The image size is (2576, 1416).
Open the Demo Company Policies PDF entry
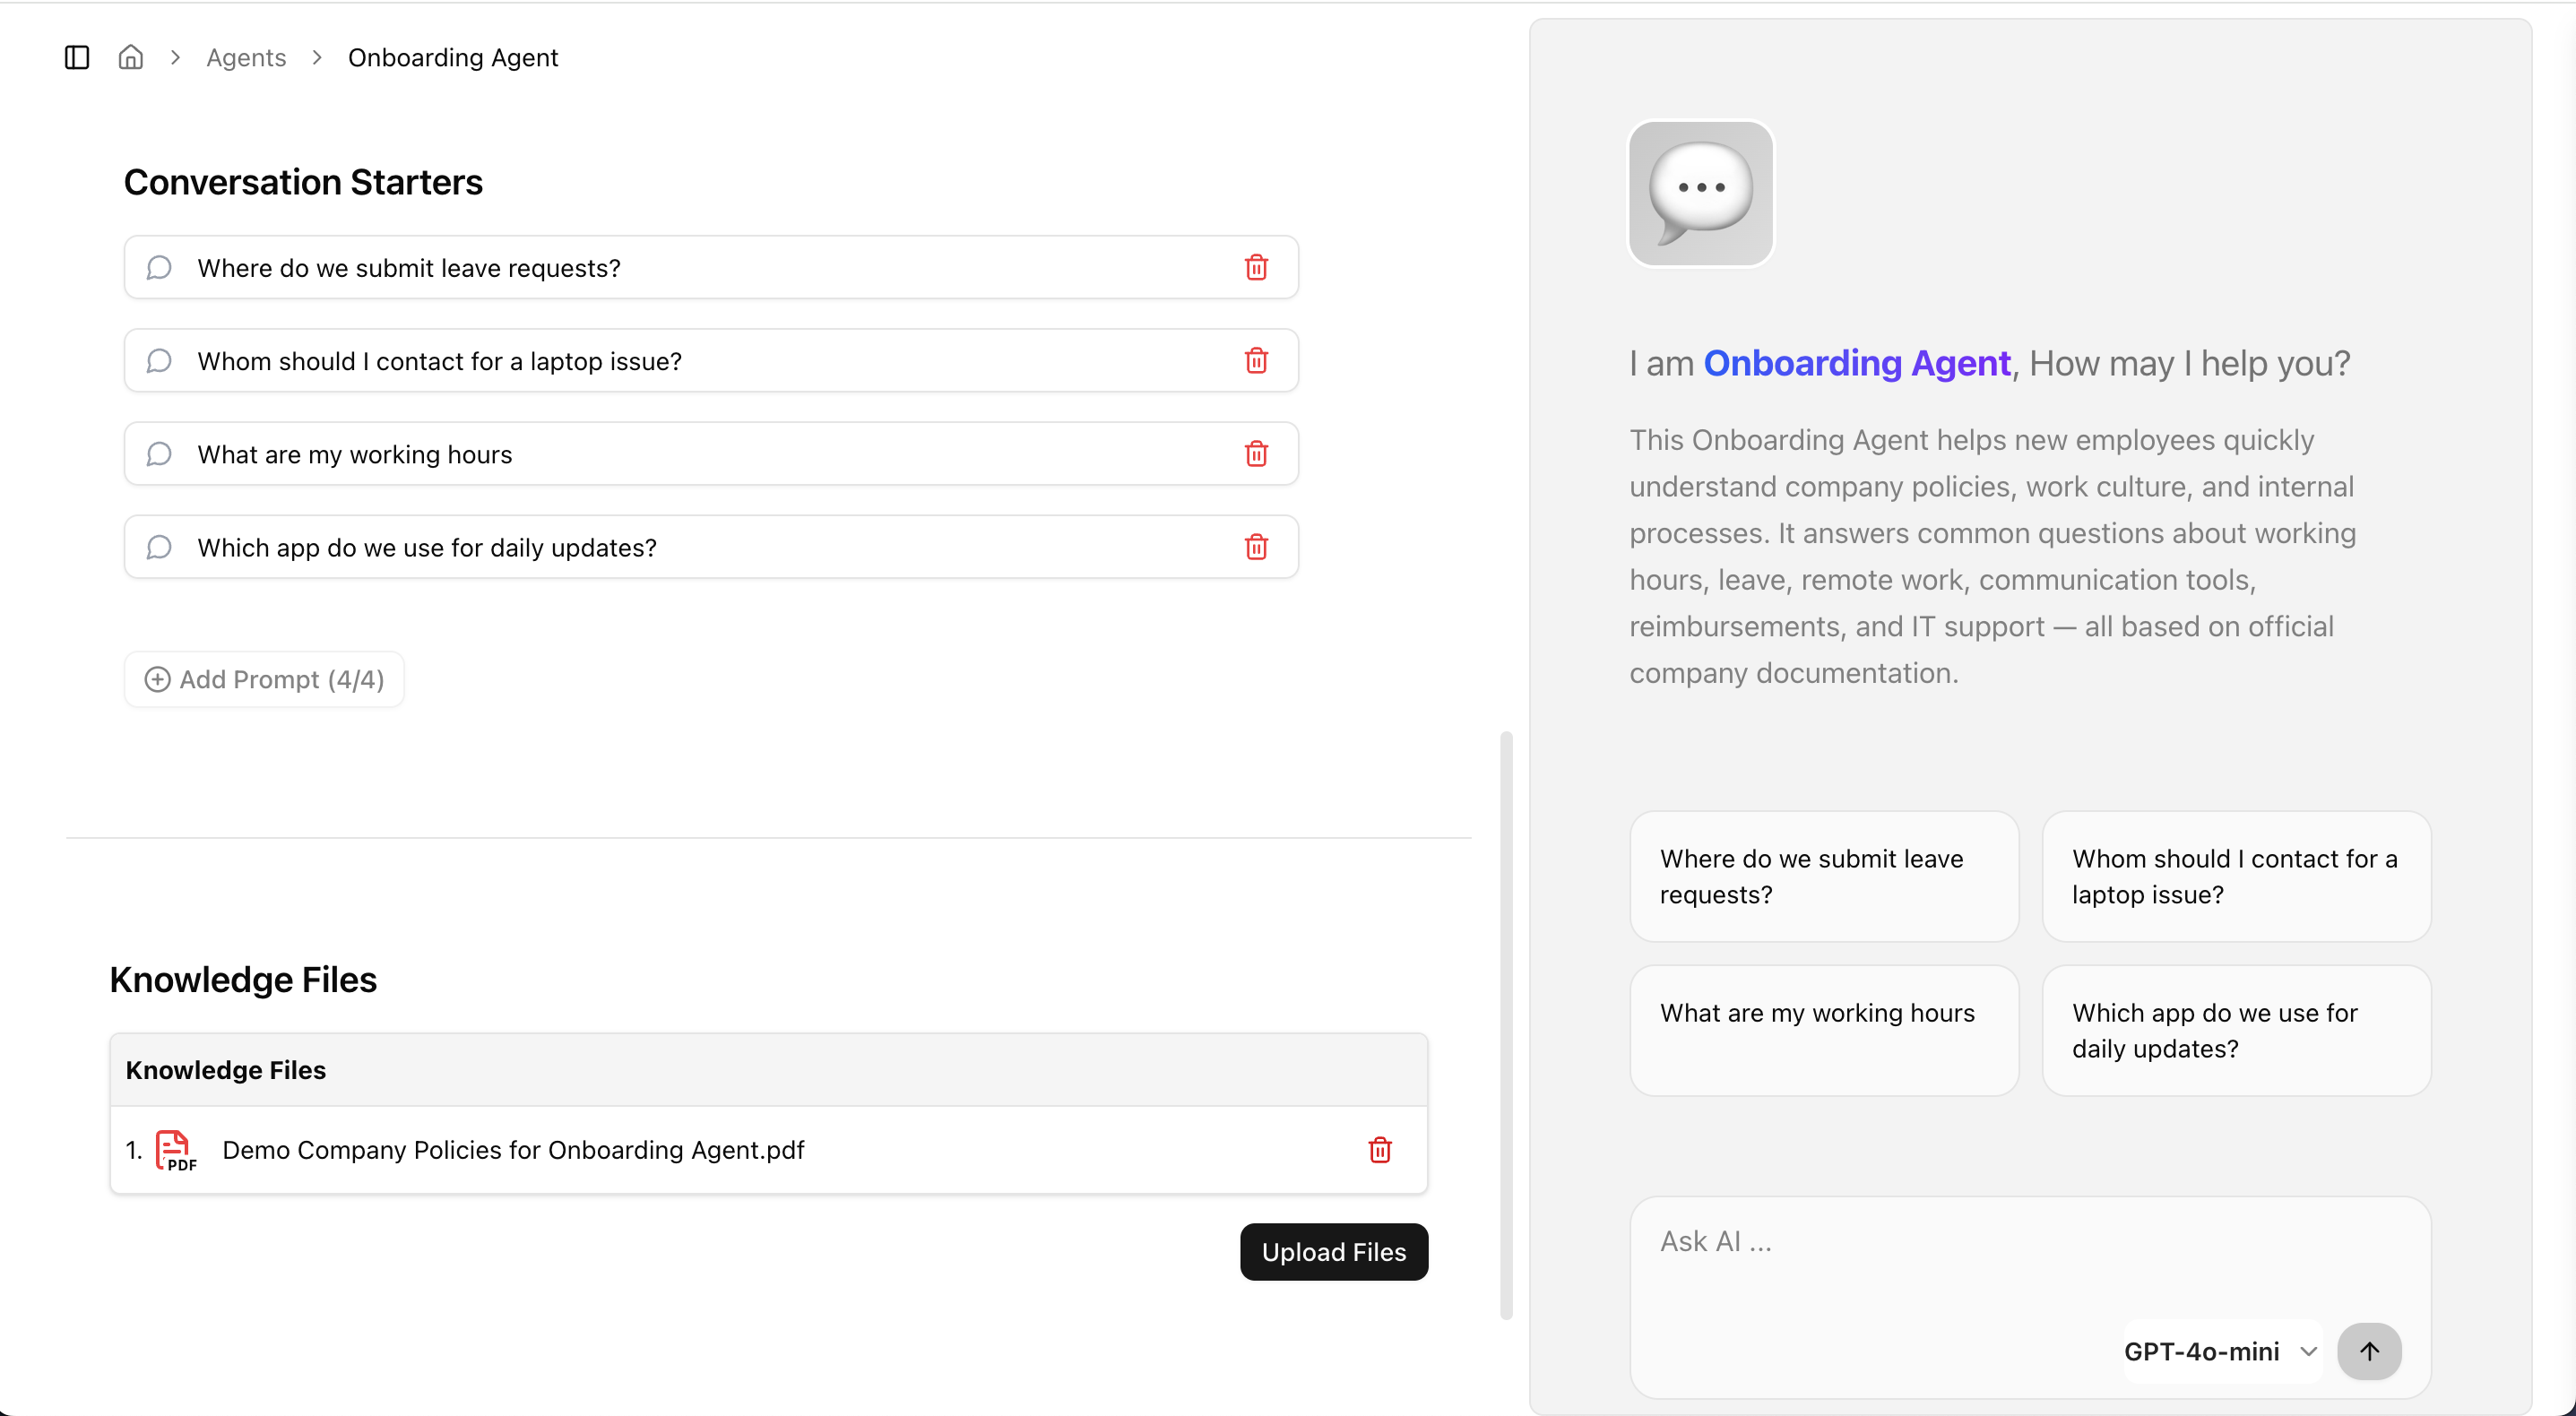(x=513, y=1149)
